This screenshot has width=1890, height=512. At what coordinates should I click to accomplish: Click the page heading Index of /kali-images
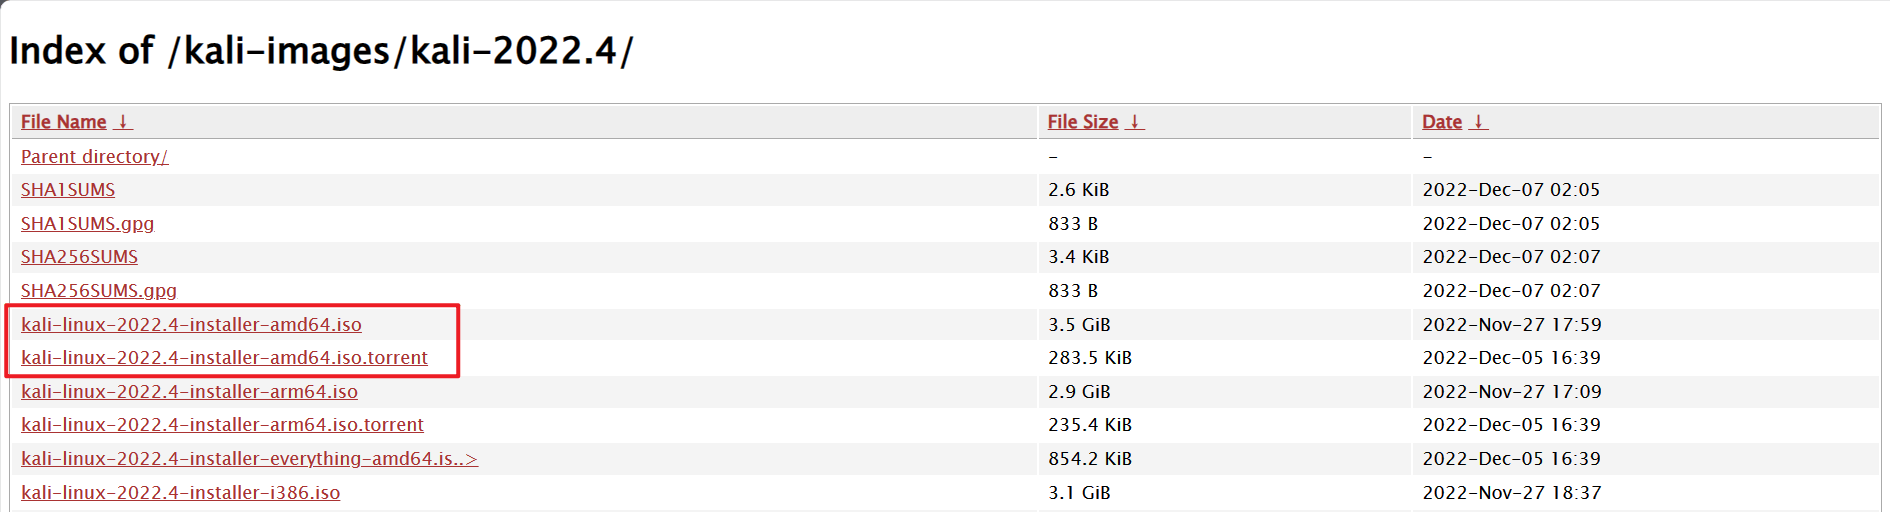click(320, 51)
